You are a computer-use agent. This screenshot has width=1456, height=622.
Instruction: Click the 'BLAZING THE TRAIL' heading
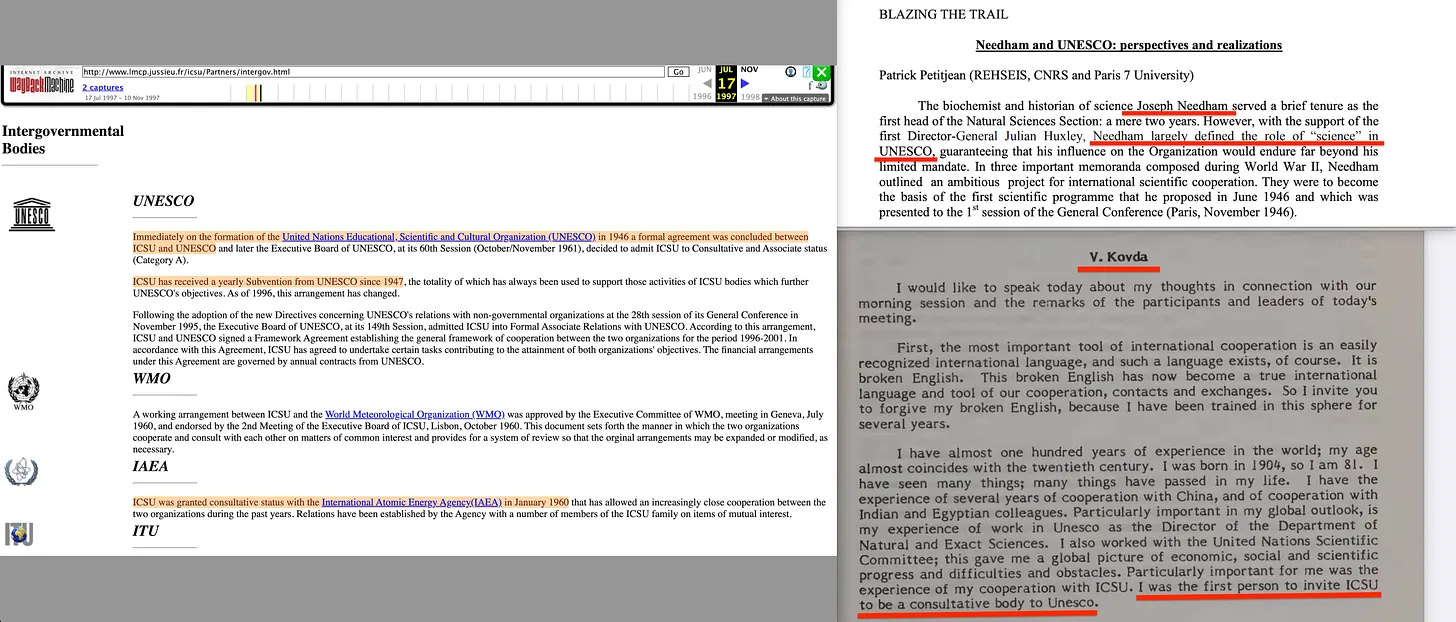(x=943, y=14)
